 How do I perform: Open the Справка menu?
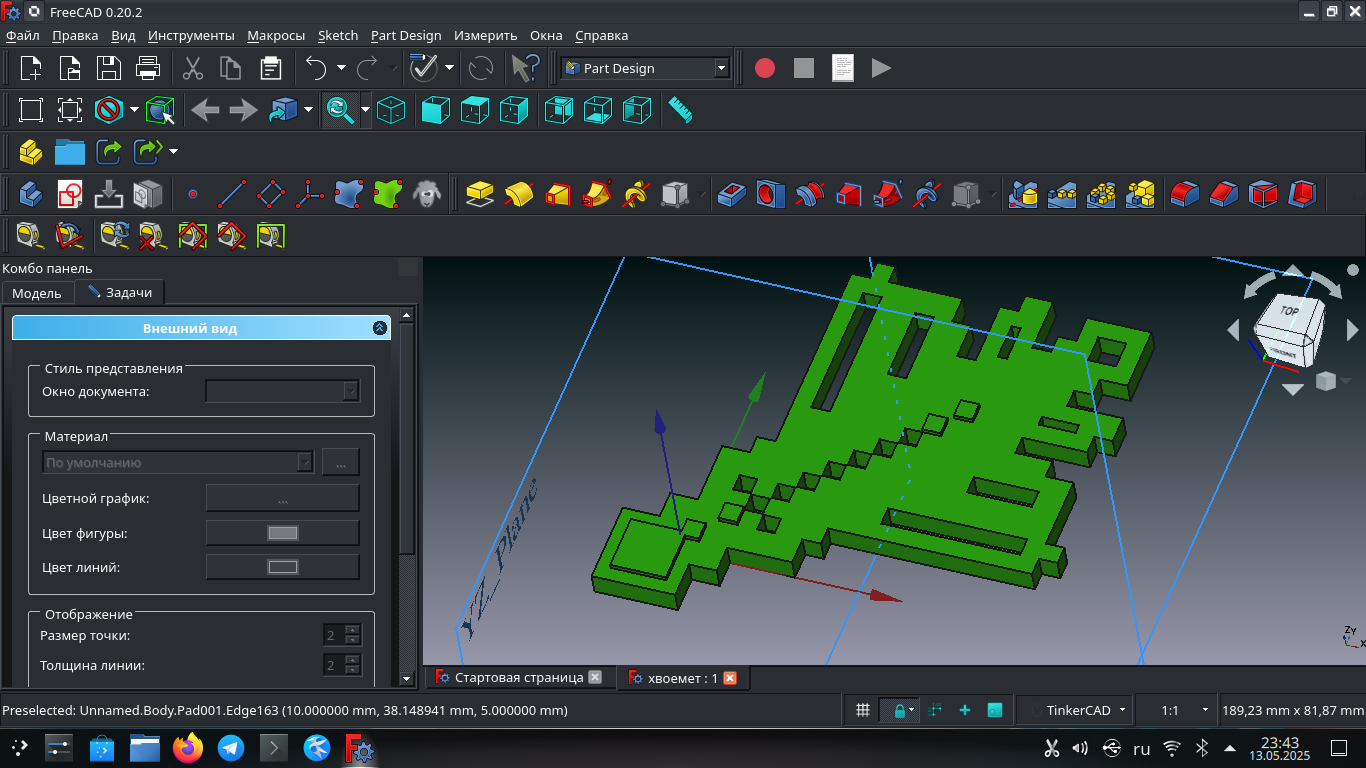pos(602,35)
